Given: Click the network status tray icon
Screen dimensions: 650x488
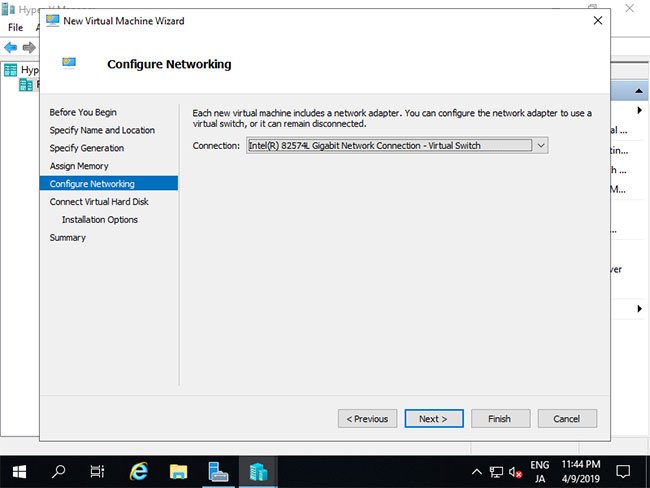Looking at the screenshot, I should [x=496, y=472].
